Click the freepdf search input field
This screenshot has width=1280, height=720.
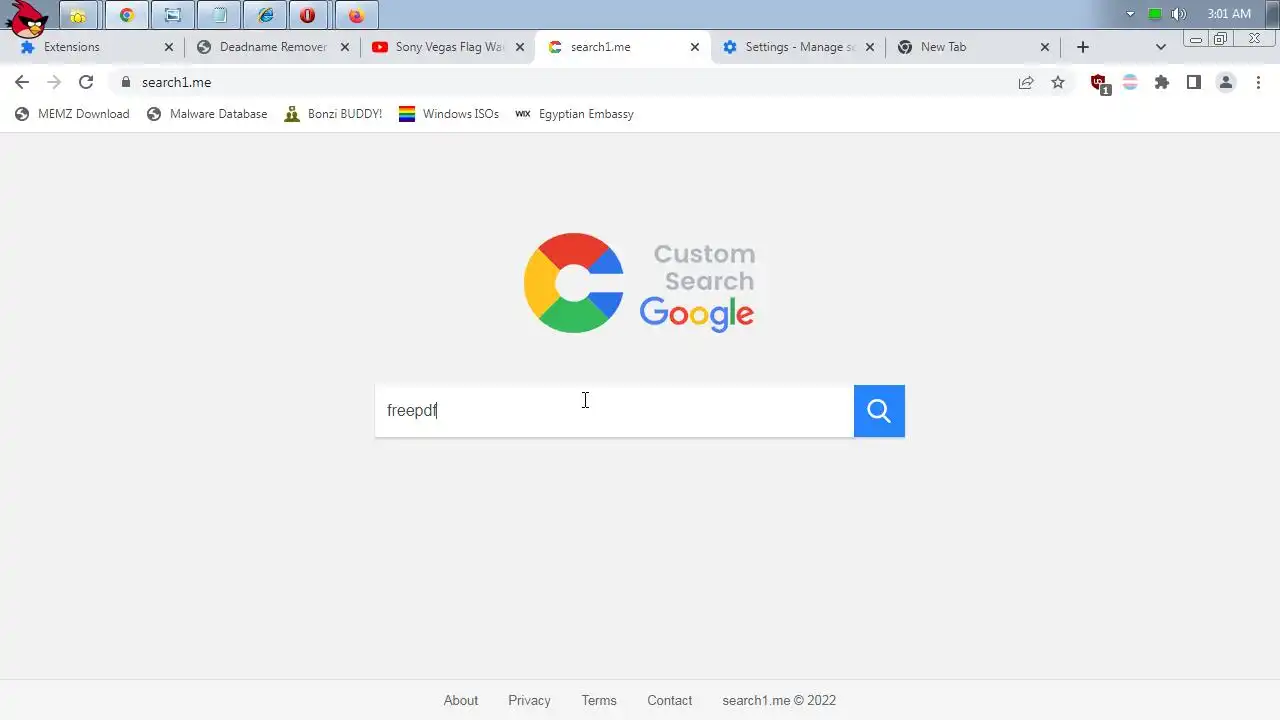click(x=614, y=411)
